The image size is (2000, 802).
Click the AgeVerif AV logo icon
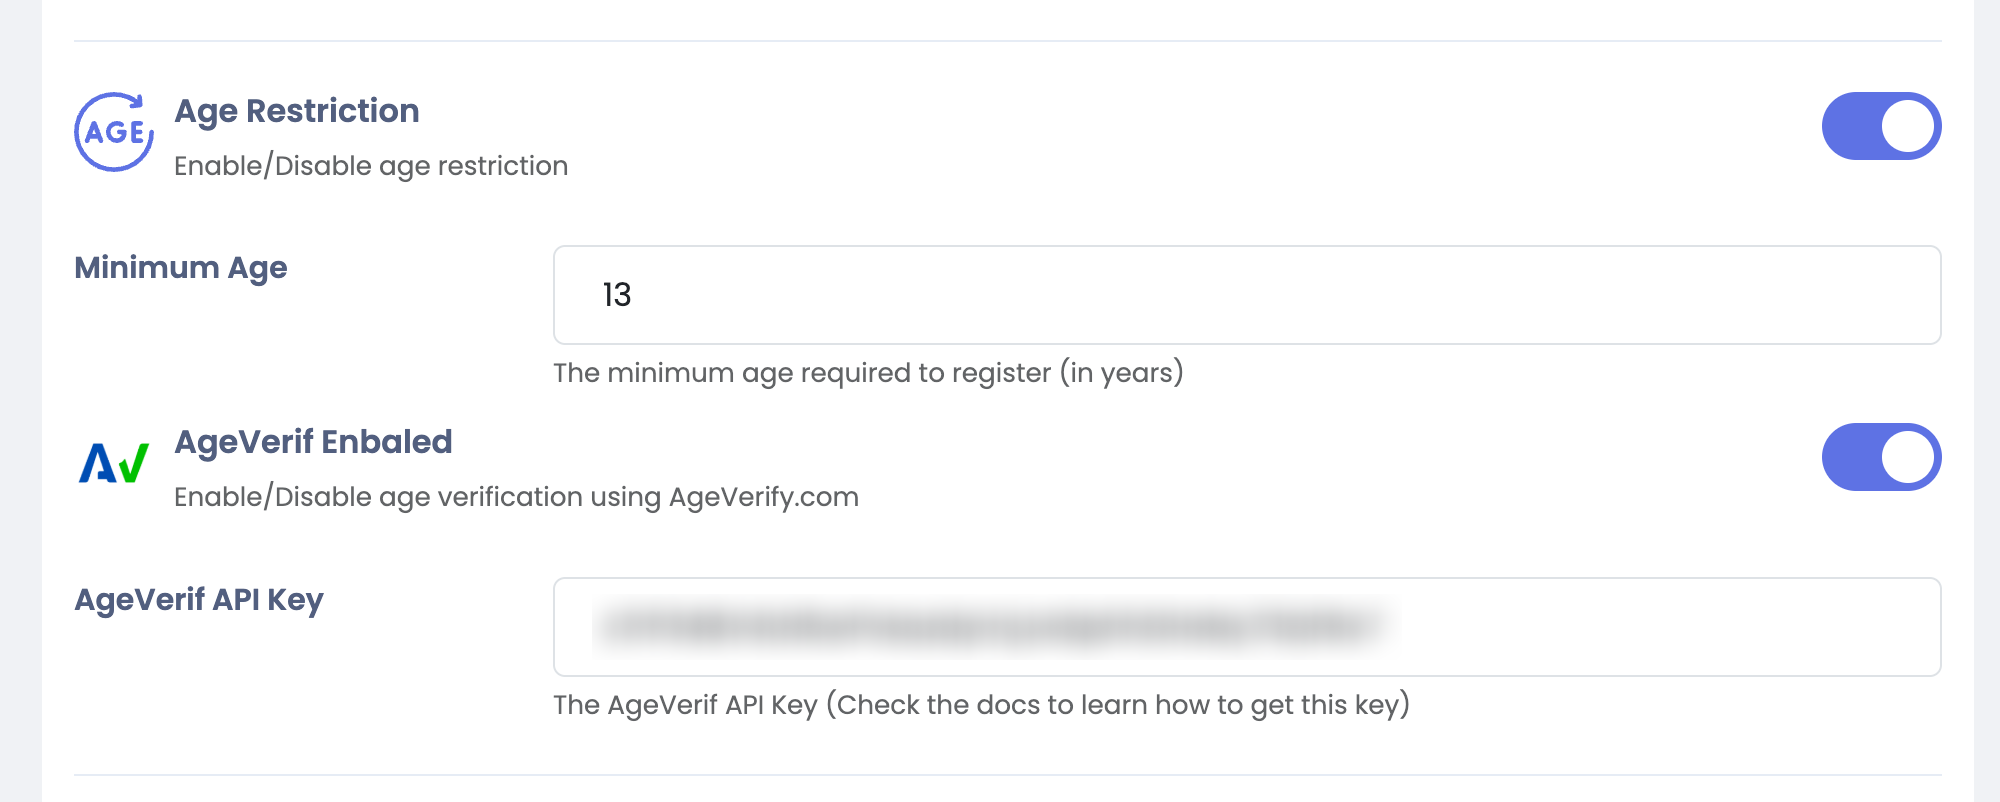[x=114, y=463]
